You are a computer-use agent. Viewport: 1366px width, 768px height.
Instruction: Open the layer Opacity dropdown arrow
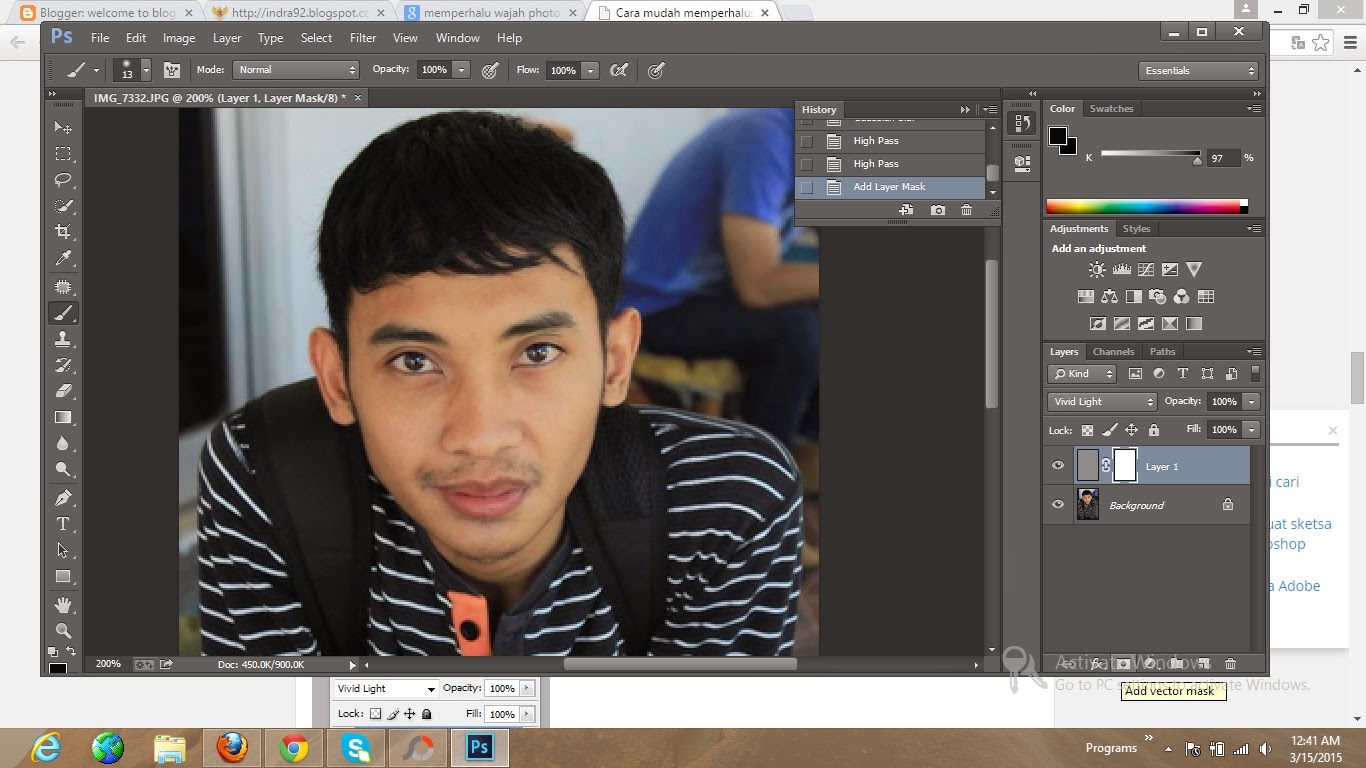coord(1251,402)
